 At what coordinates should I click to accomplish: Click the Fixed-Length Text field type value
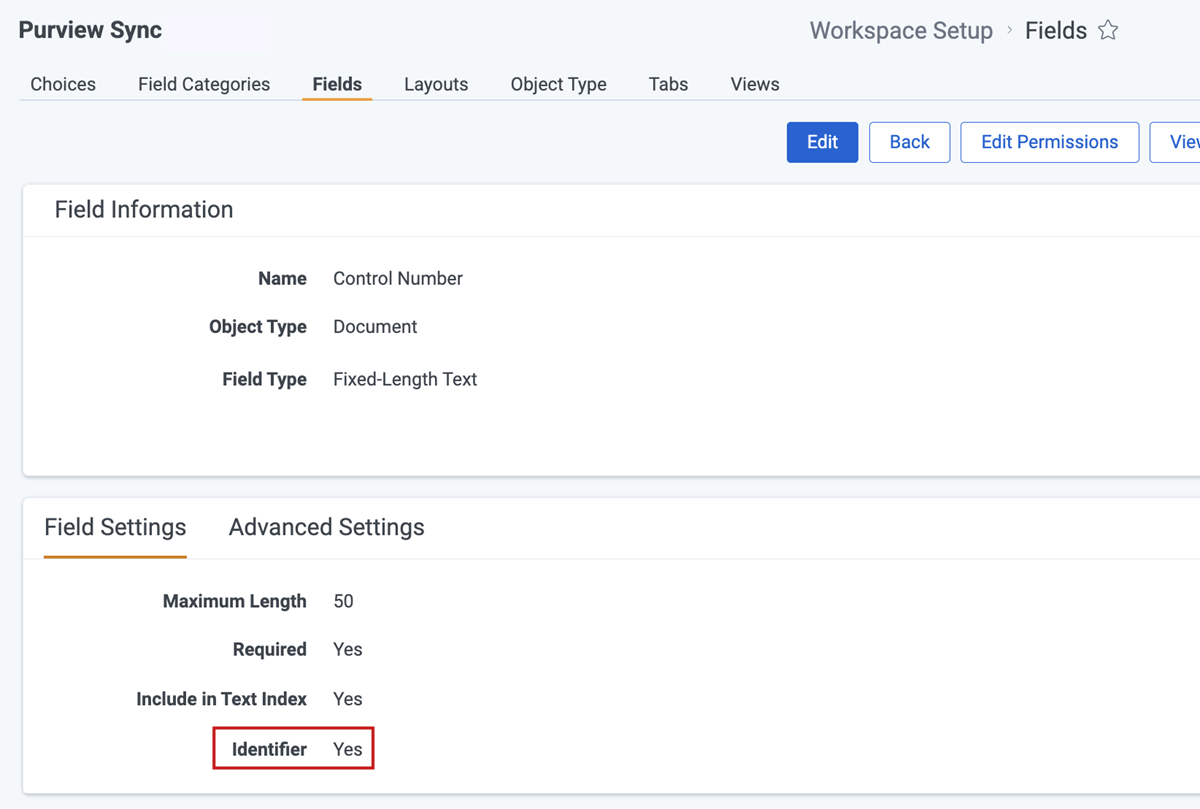(405, 380)
